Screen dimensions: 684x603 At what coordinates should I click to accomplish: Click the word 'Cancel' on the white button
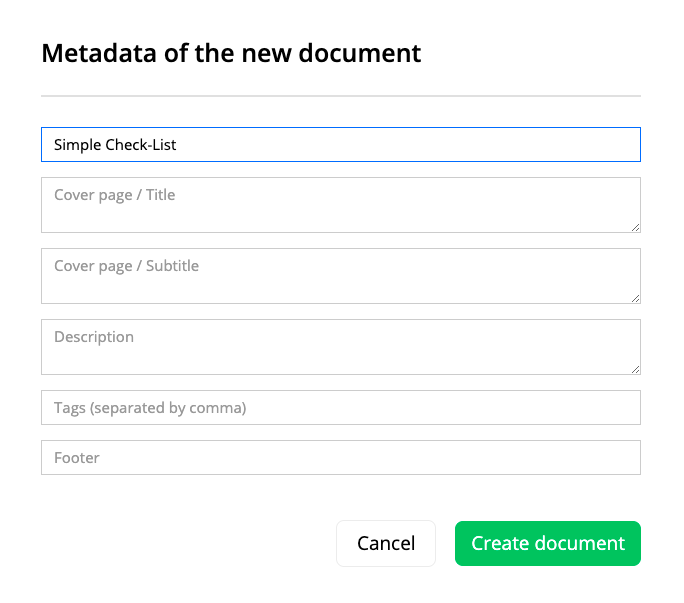(x=386, y=543)
